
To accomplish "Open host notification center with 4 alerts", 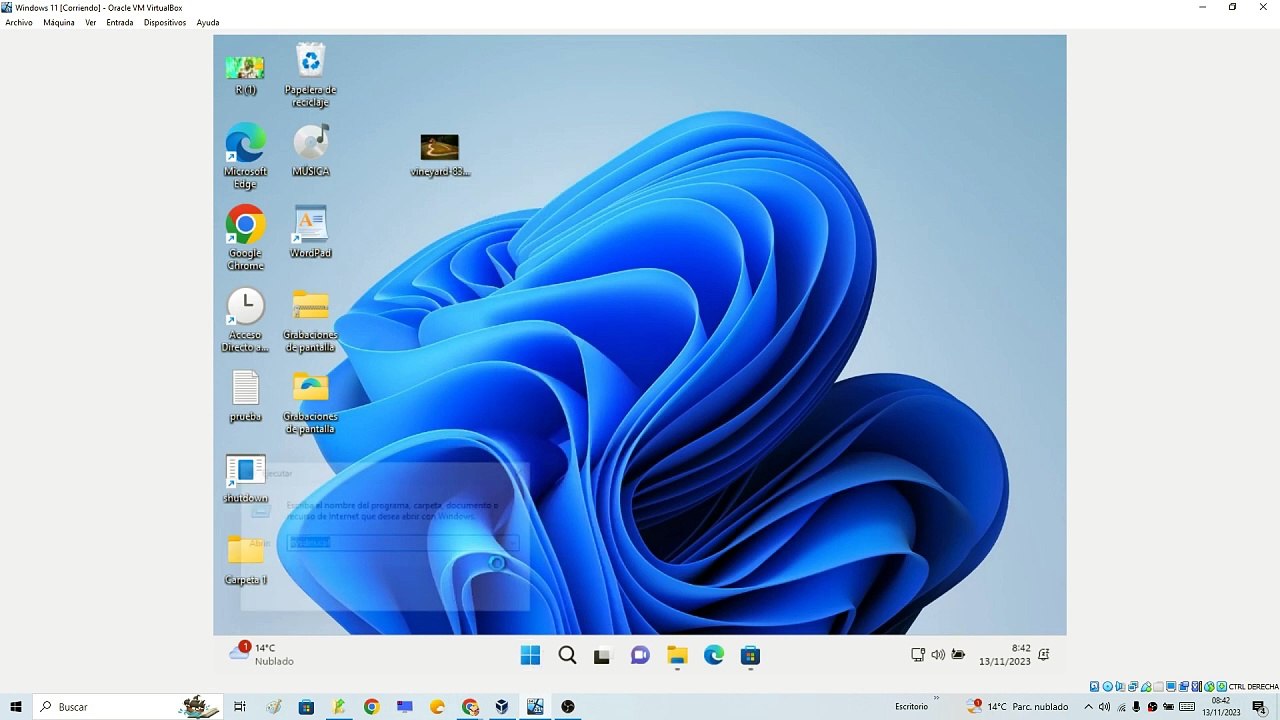I will tap(1259, 707).
